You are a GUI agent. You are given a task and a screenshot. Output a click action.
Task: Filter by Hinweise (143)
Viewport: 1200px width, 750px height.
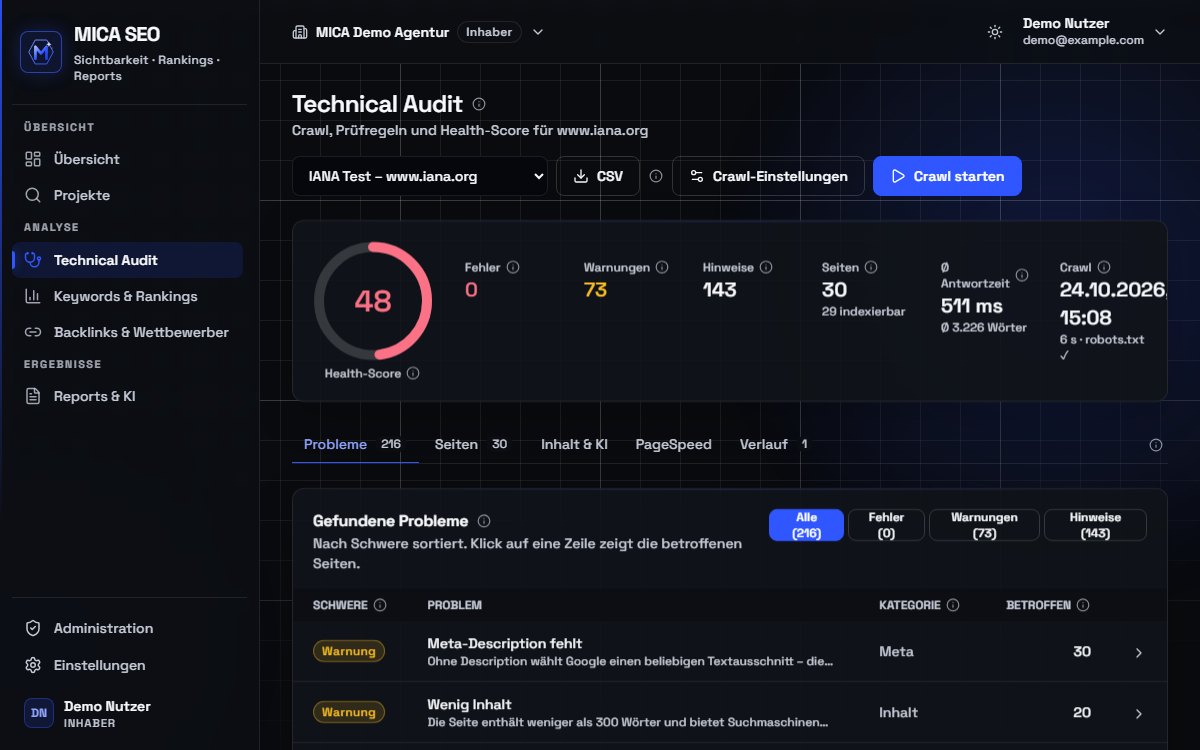point(1095,525)
